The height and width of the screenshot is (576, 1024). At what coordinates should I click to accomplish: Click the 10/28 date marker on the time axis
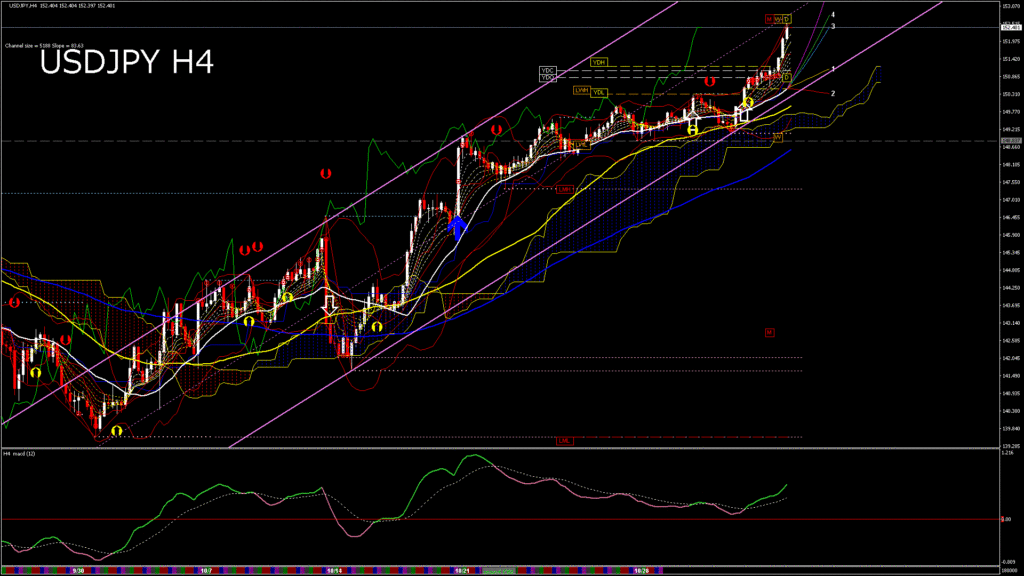[x=642, y=571]
